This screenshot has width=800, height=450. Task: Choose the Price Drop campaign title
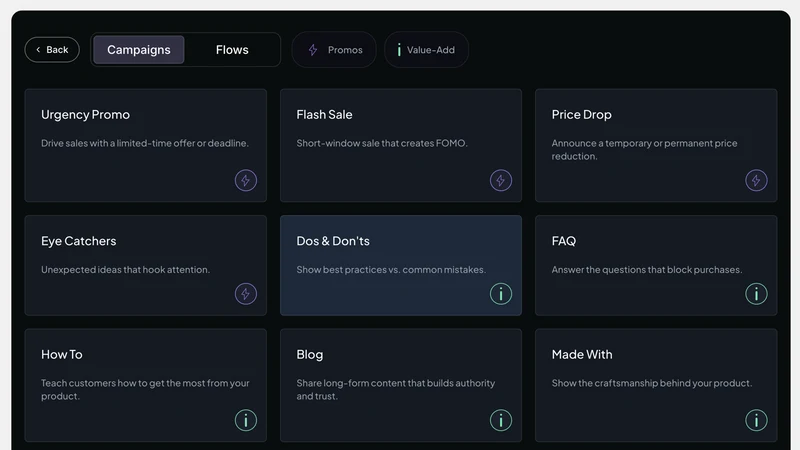click(581, 115)
